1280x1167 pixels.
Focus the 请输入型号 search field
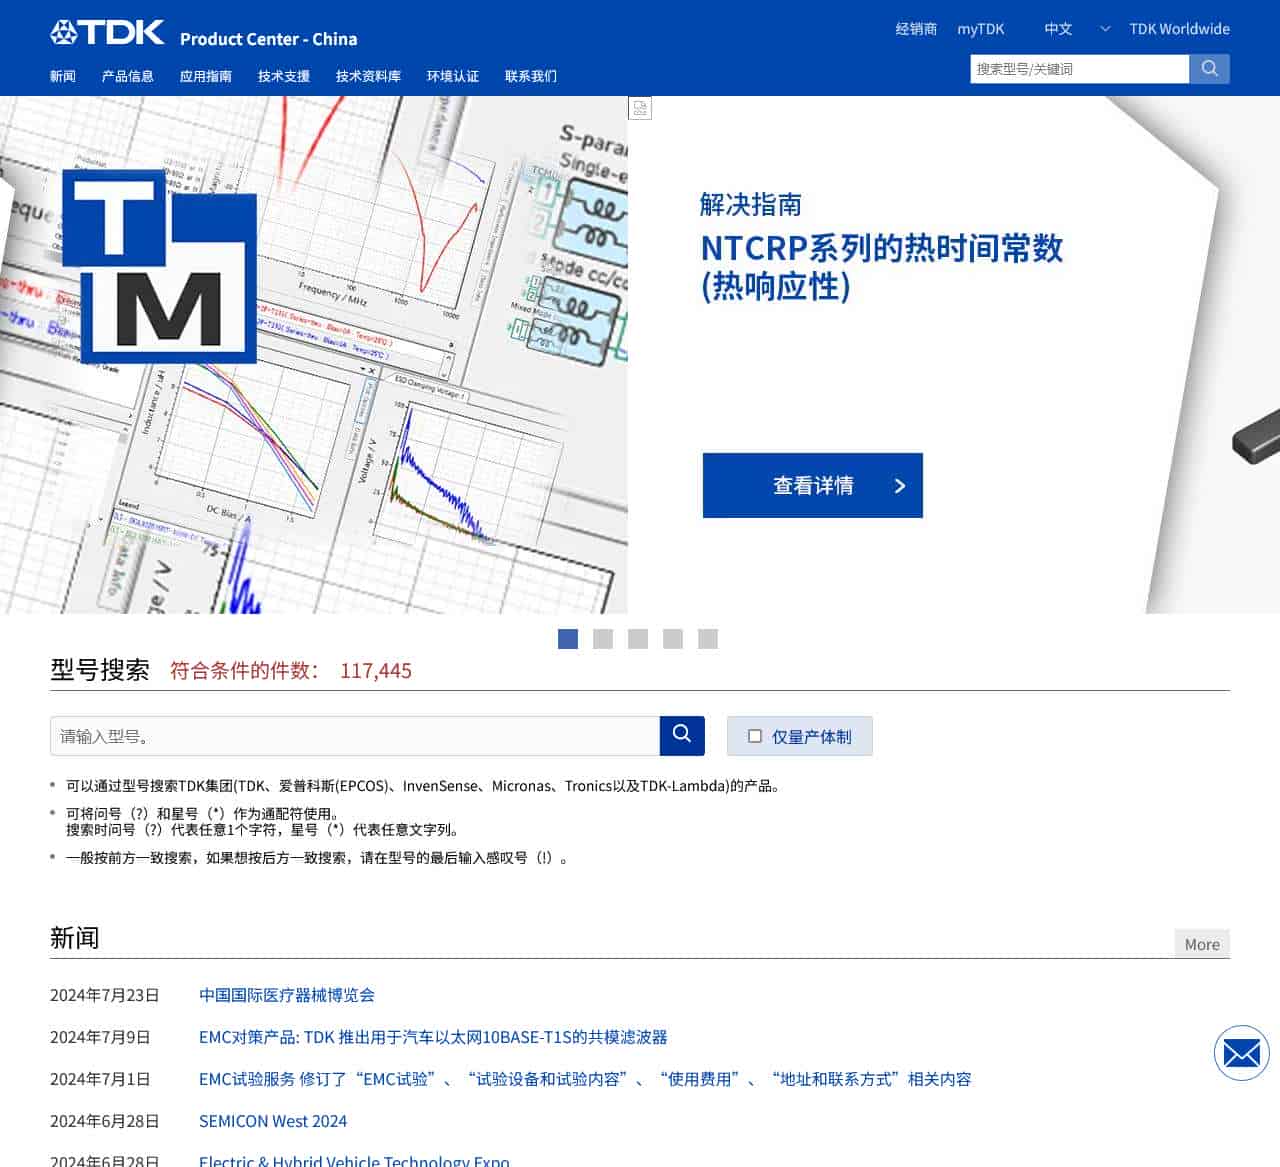(x=355, y=736)
